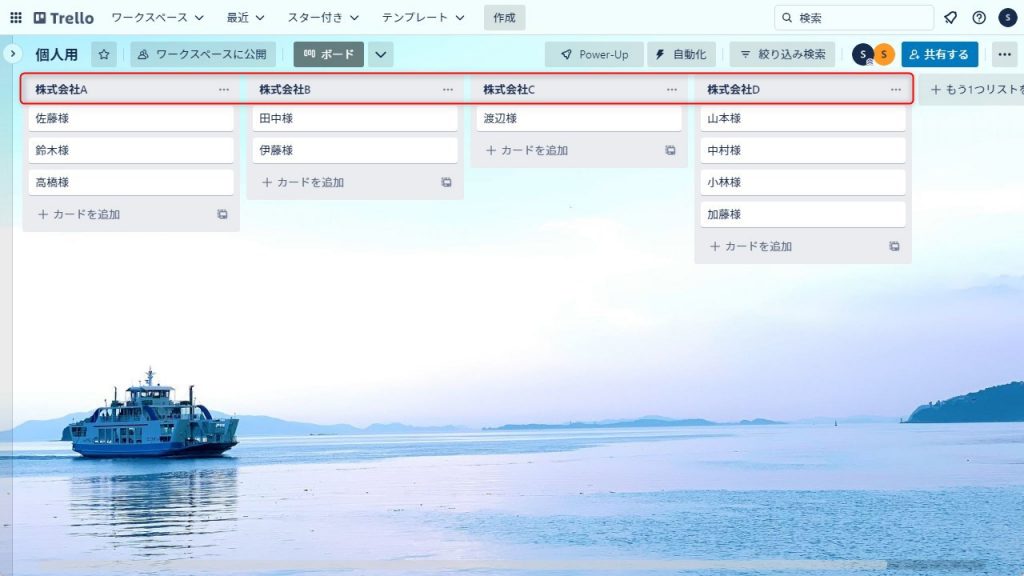The image size is (1024, 576).
Task: Click the orange board member avatar
Action: 884,55
